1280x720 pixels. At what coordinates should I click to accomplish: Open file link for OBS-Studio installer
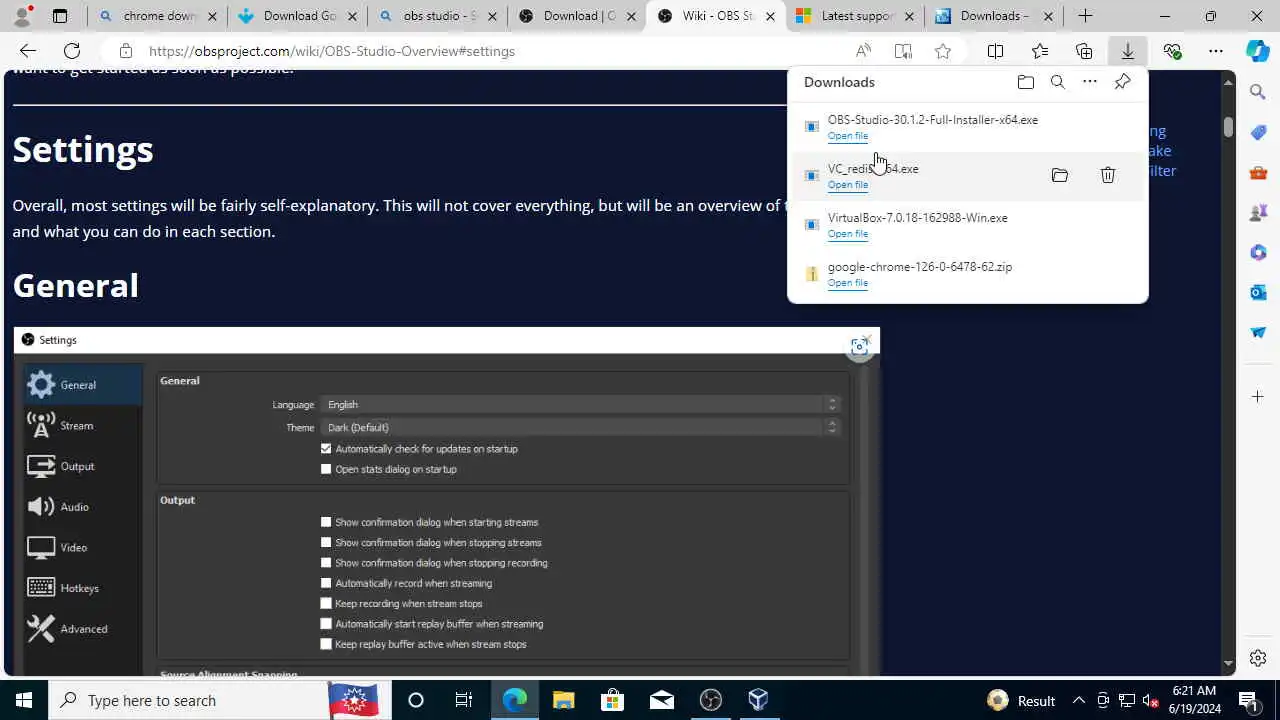coord(847,136)
